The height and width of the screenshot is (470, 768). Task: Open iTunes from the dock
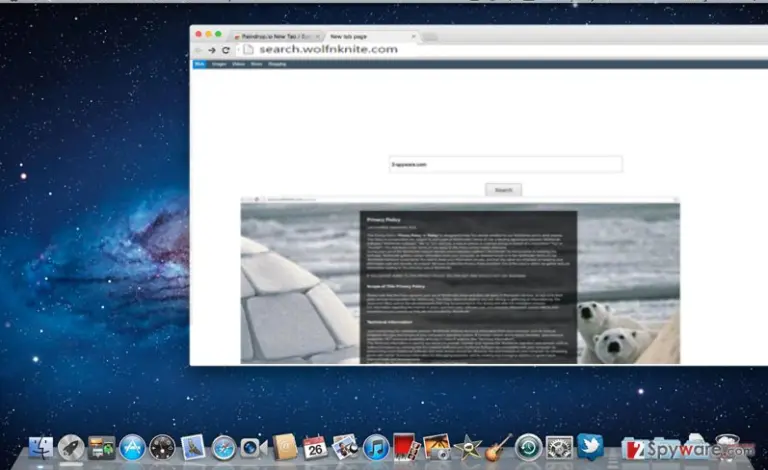tap(376, 447)
